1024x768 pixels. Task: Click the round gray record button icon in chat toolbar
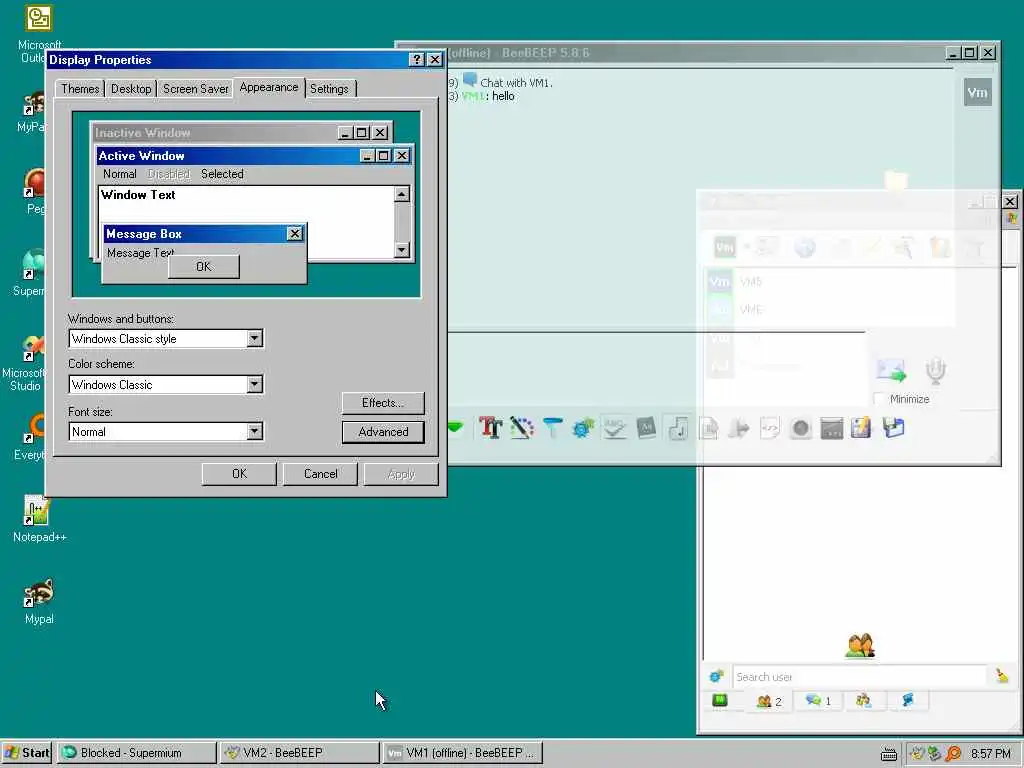click(801, 428)
